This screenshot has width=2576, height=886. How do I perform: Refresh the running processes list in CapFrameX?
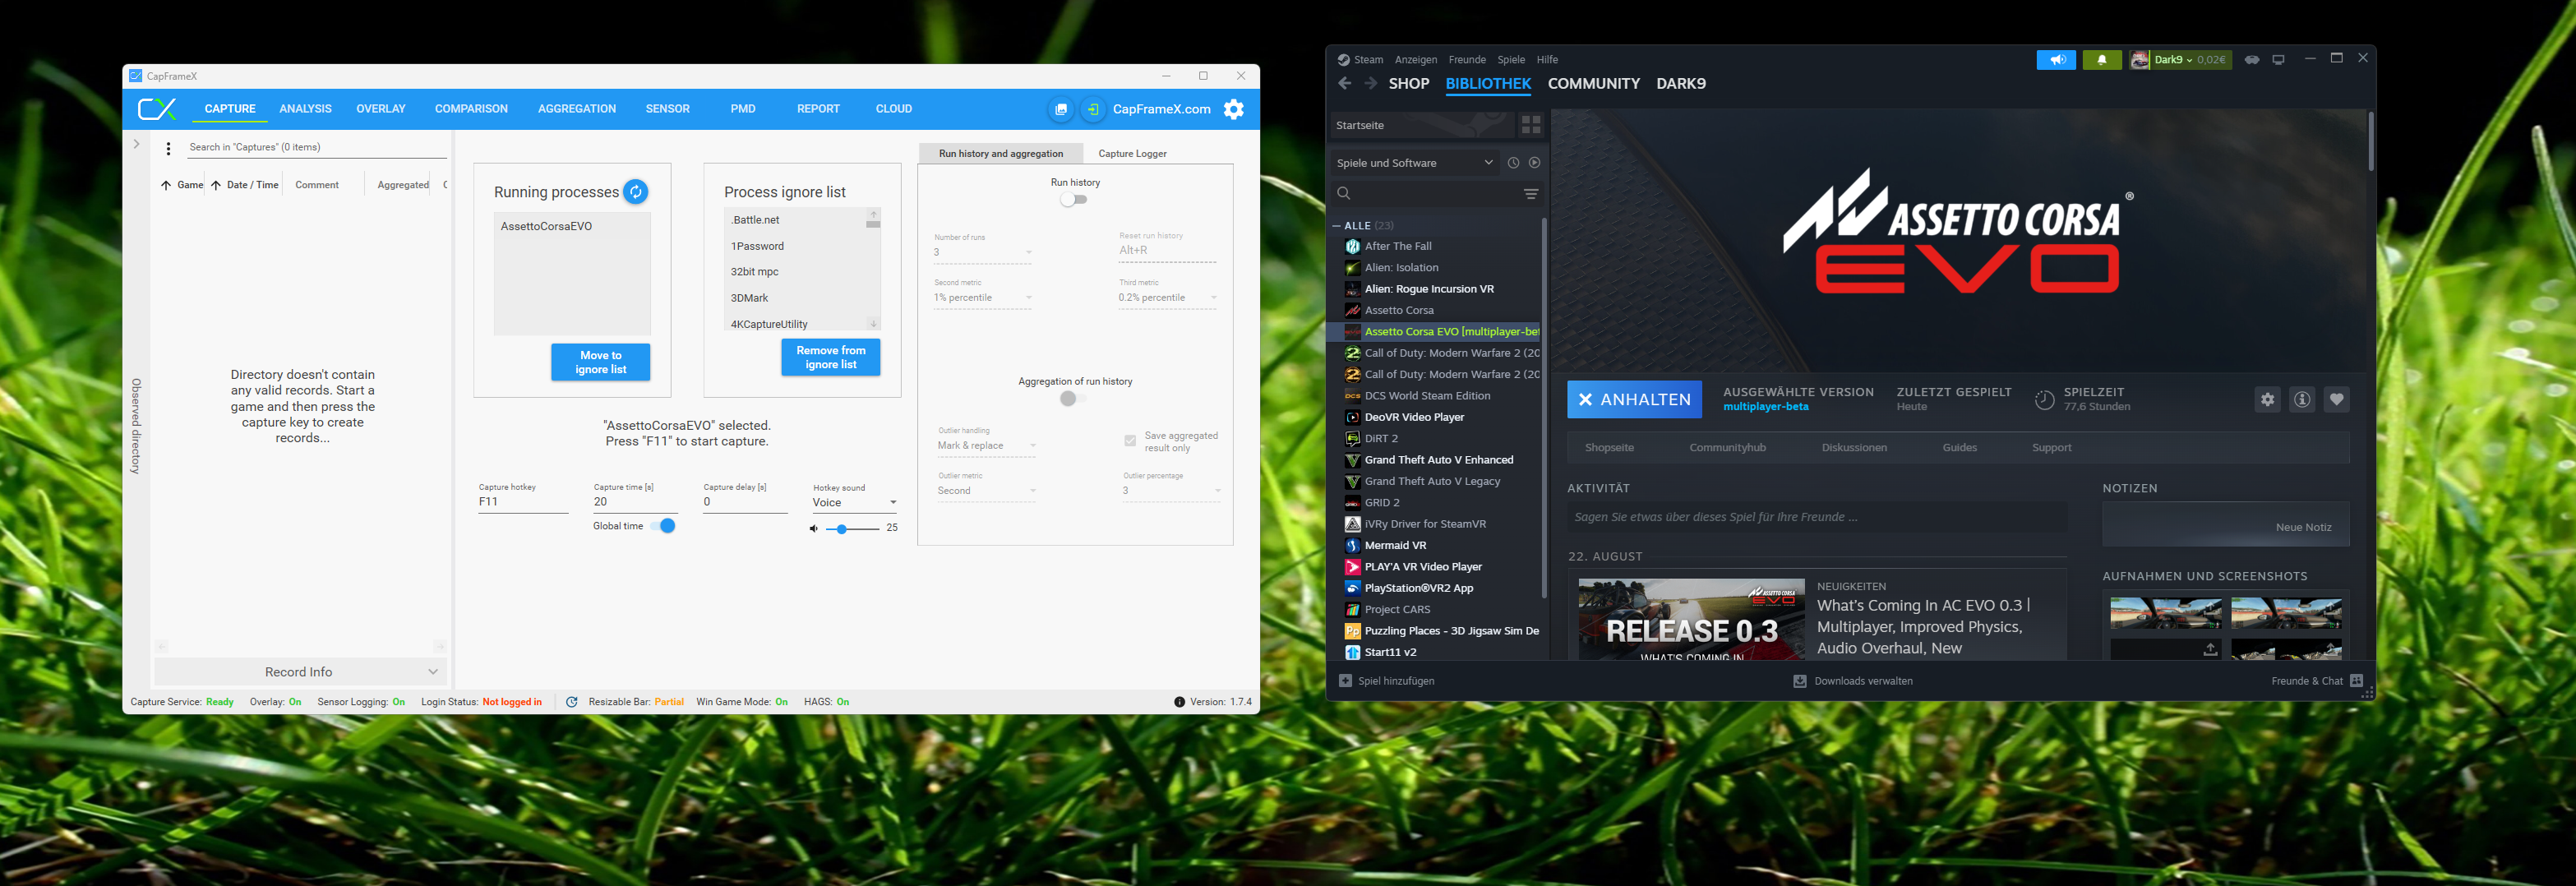635,191
